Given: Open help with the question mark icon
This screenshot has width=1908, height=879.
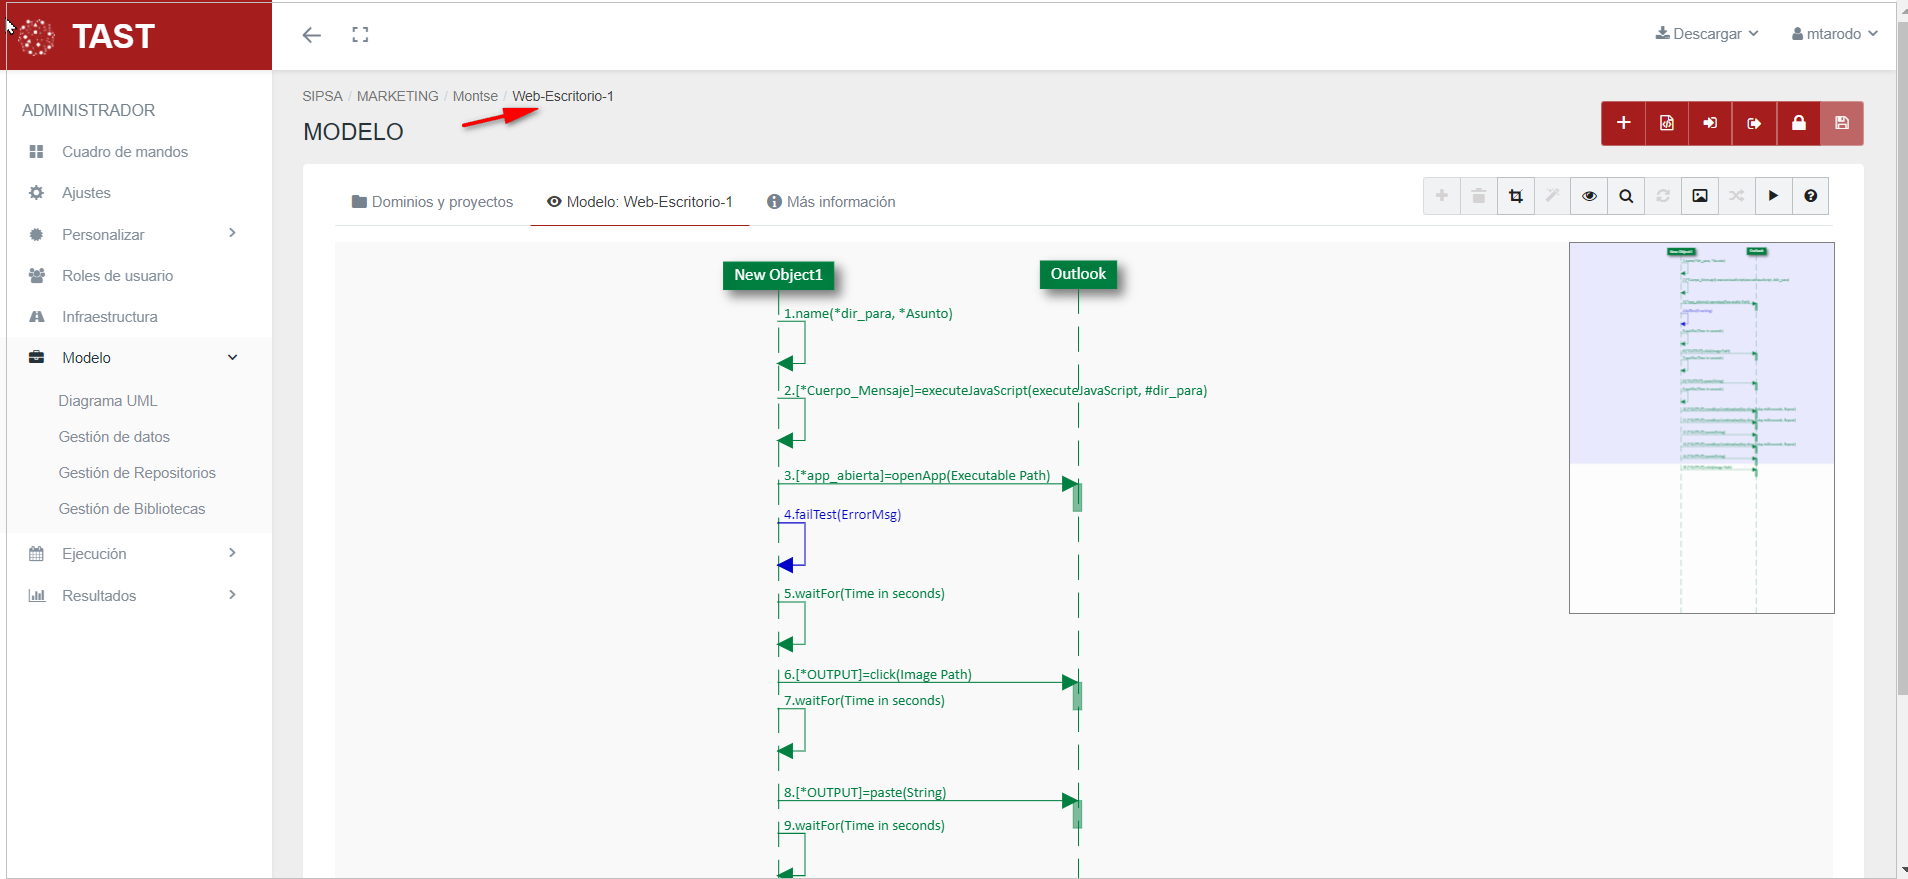Looking at the screenshot, I should point(1810,196).
